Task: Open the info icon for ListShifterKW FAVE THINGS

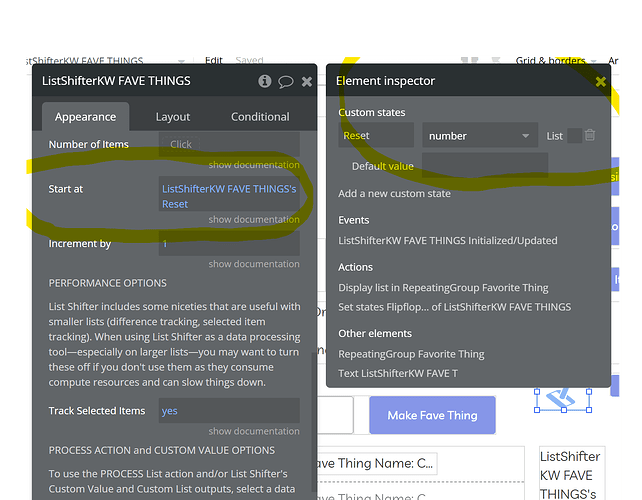Action: click(x=264, y=81)
